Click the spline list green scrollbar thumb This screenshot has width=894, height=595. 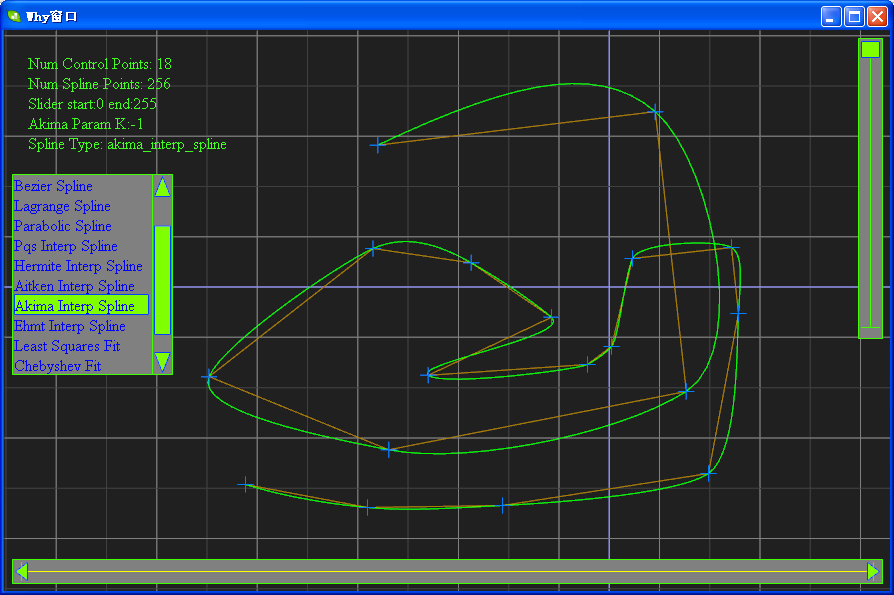tap(162, 280)
